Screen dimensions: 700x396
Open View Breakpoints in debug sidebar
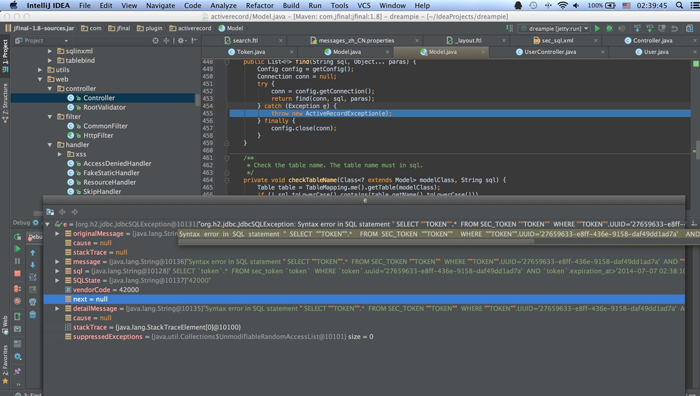pyautogui.click(x=17, y=289)
